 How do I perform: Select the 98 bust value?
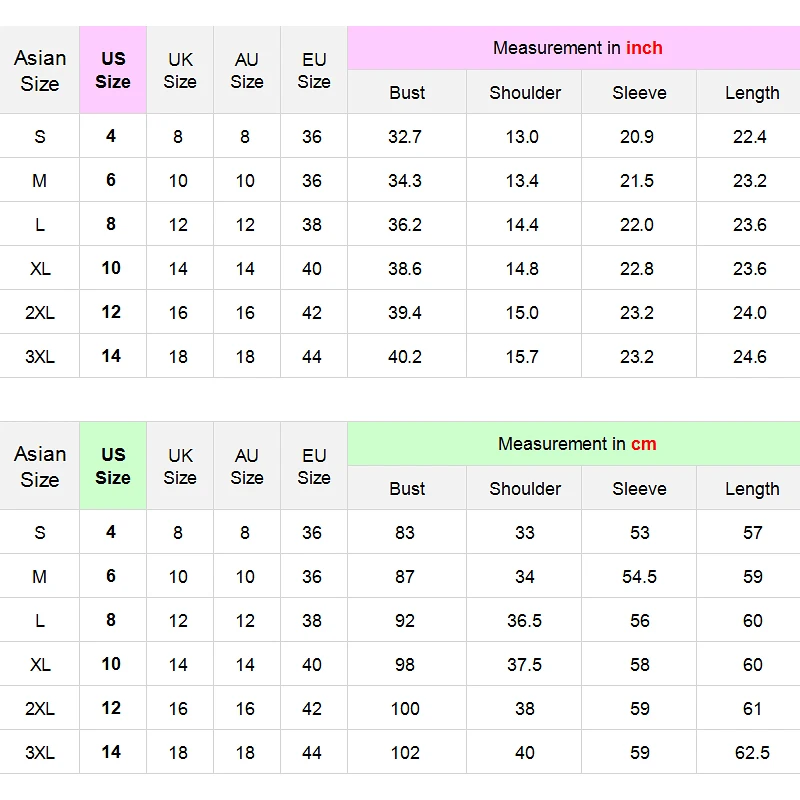point(405,665)
